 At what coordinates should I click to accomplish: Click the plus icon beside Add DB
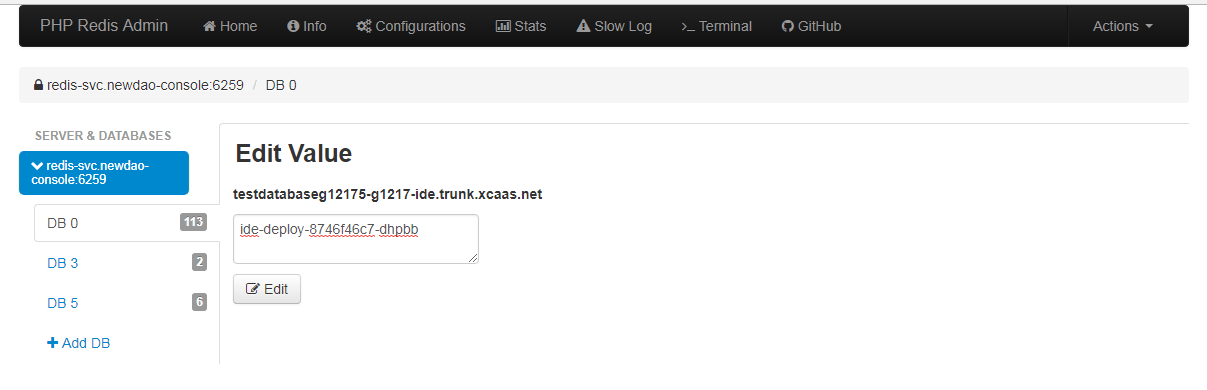coord(53,343)
